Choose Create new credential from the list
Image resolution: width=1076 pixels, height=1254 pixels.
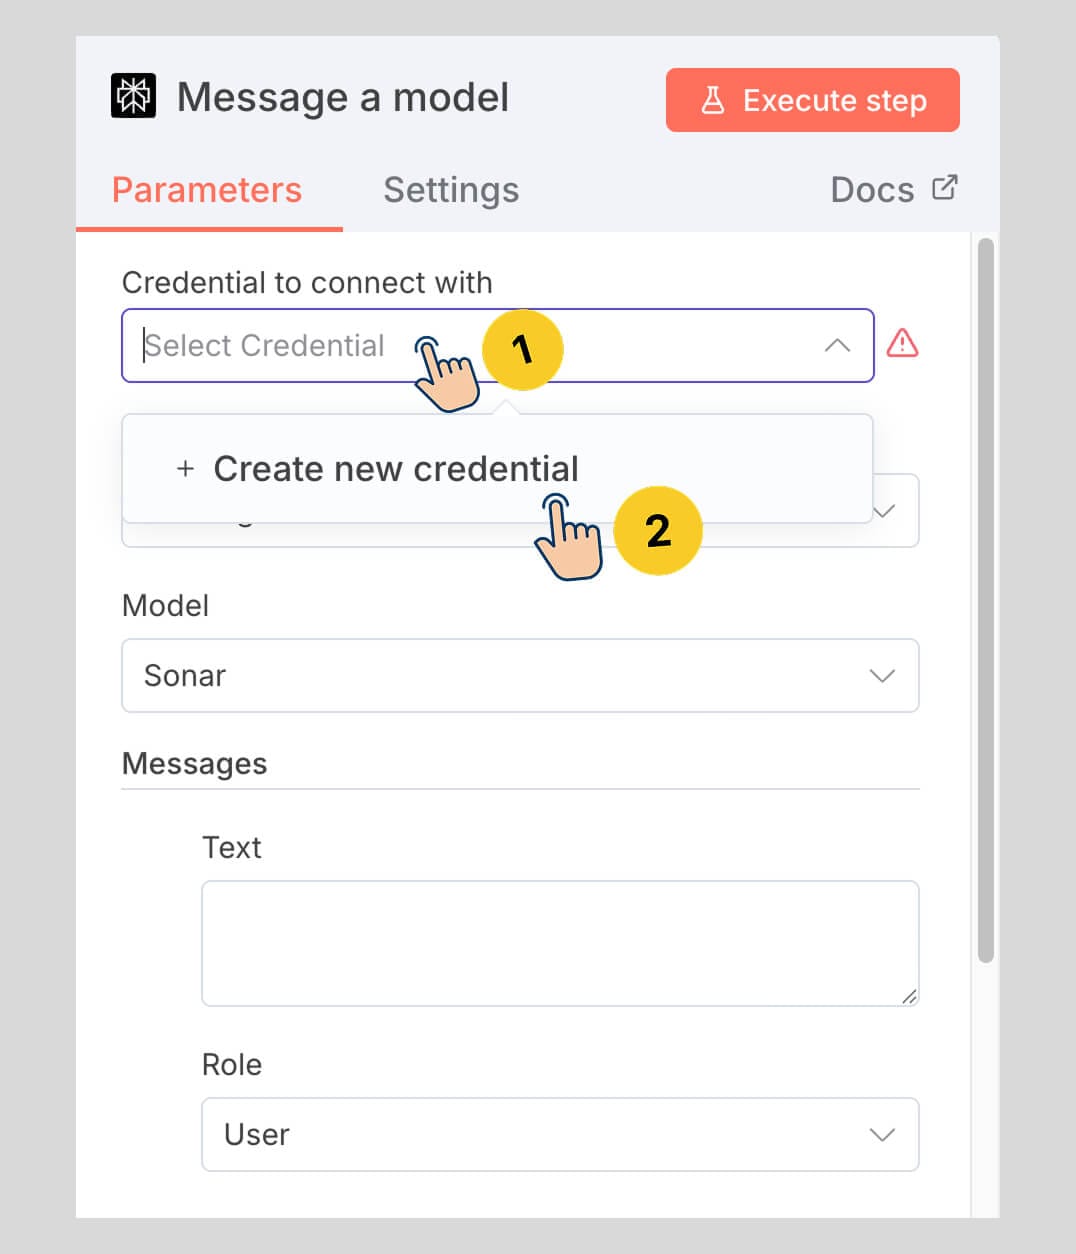pos(396,469)
